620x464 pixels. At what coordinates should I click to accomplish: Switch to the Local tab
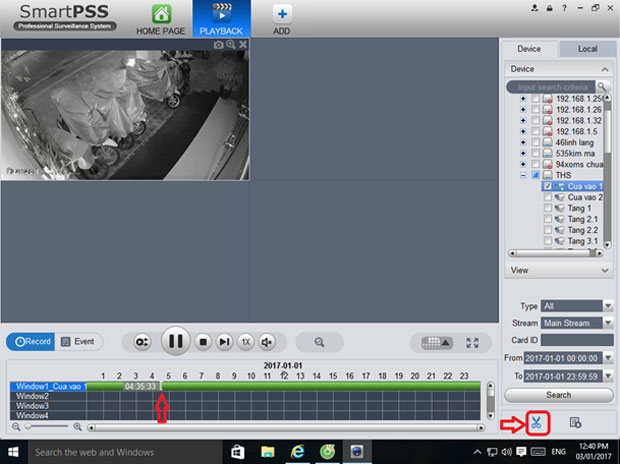click(x=588, y=49)
